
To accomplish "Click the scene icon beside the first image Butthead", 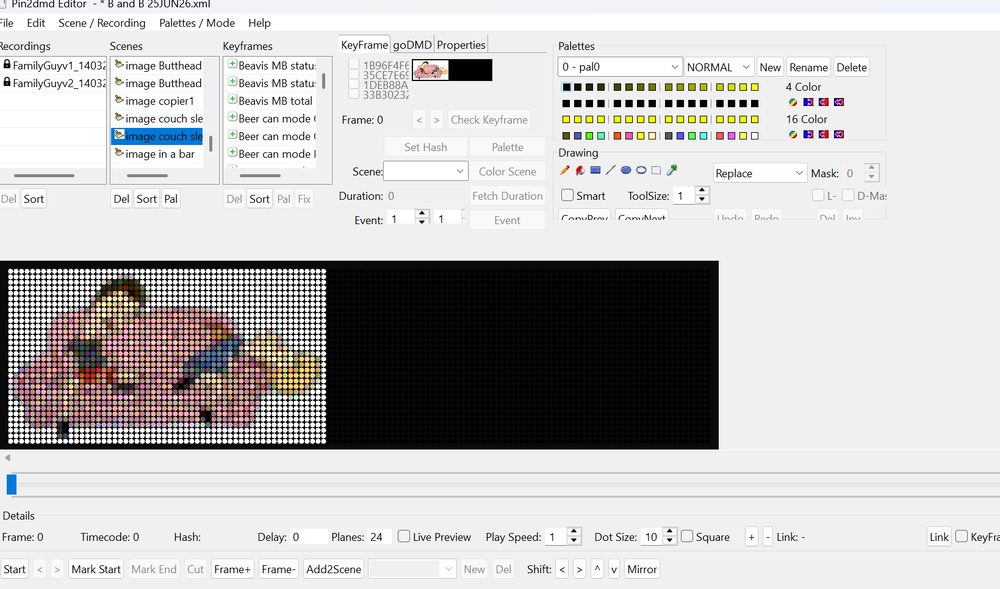I will 119,64.
